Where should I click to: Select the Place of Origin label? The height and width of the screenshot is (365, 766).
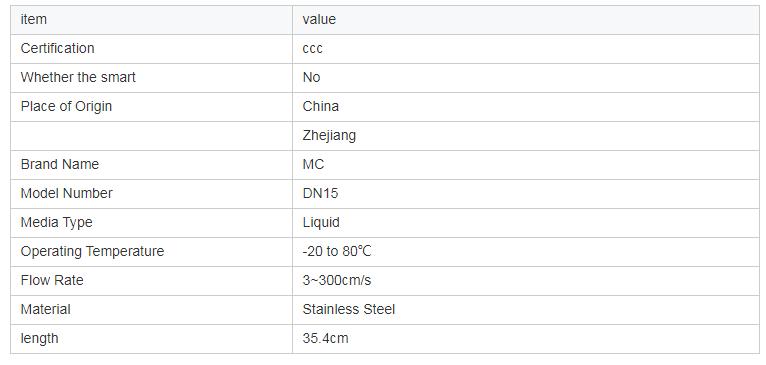coord(66,107)
